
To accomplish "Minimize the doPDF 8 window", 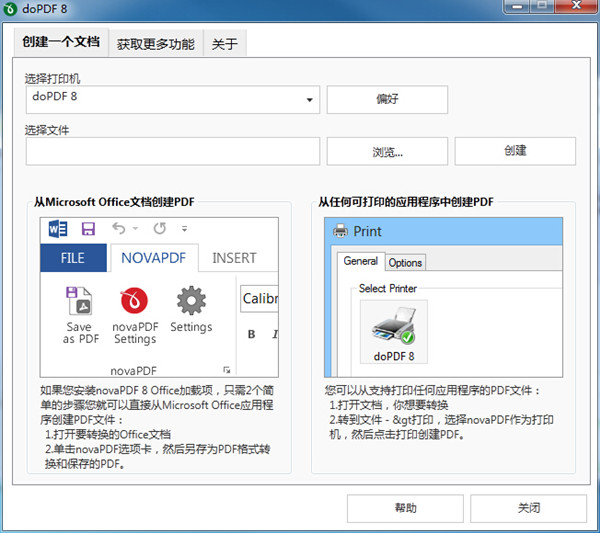I will pyautogui.click(x=517, y=7).
